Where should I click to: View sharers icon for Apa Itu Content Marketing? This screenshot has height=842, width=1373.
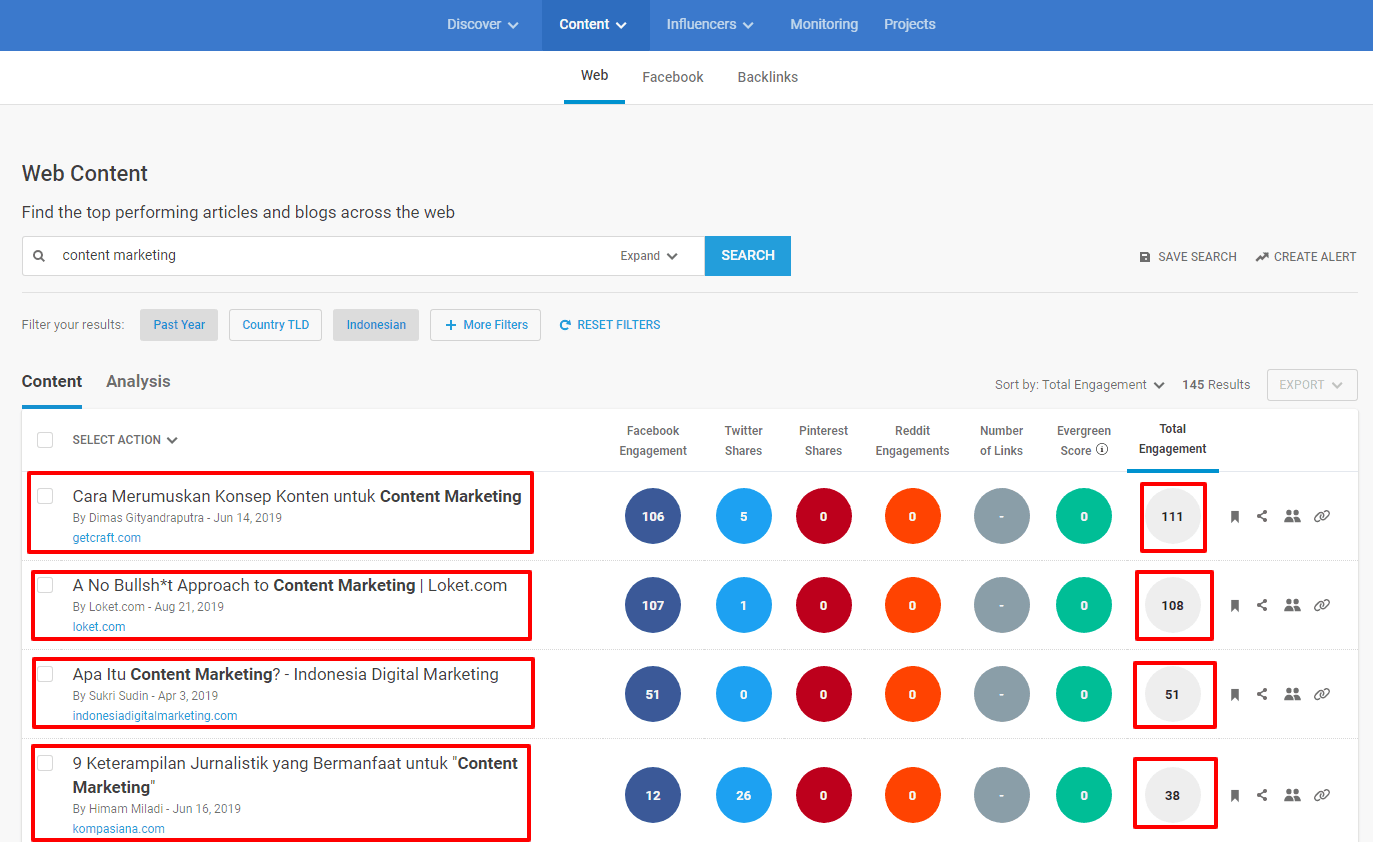click(x=1292, y=694)
